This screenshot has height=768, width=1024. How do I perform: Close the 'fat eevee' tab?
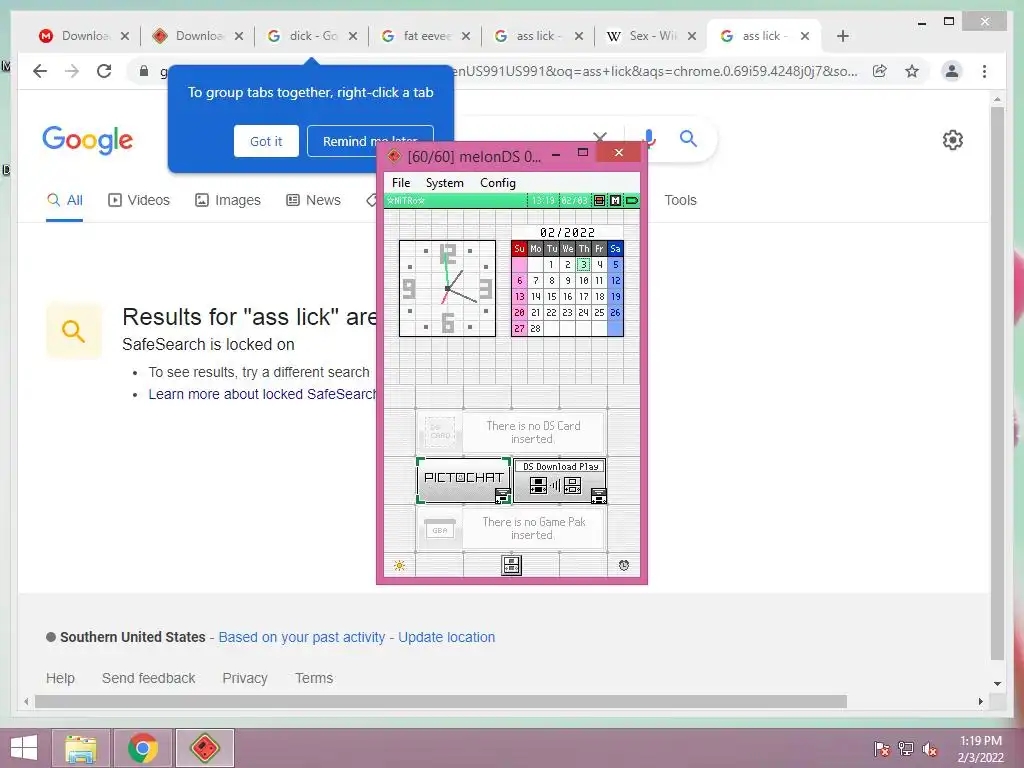pos(466,36)
